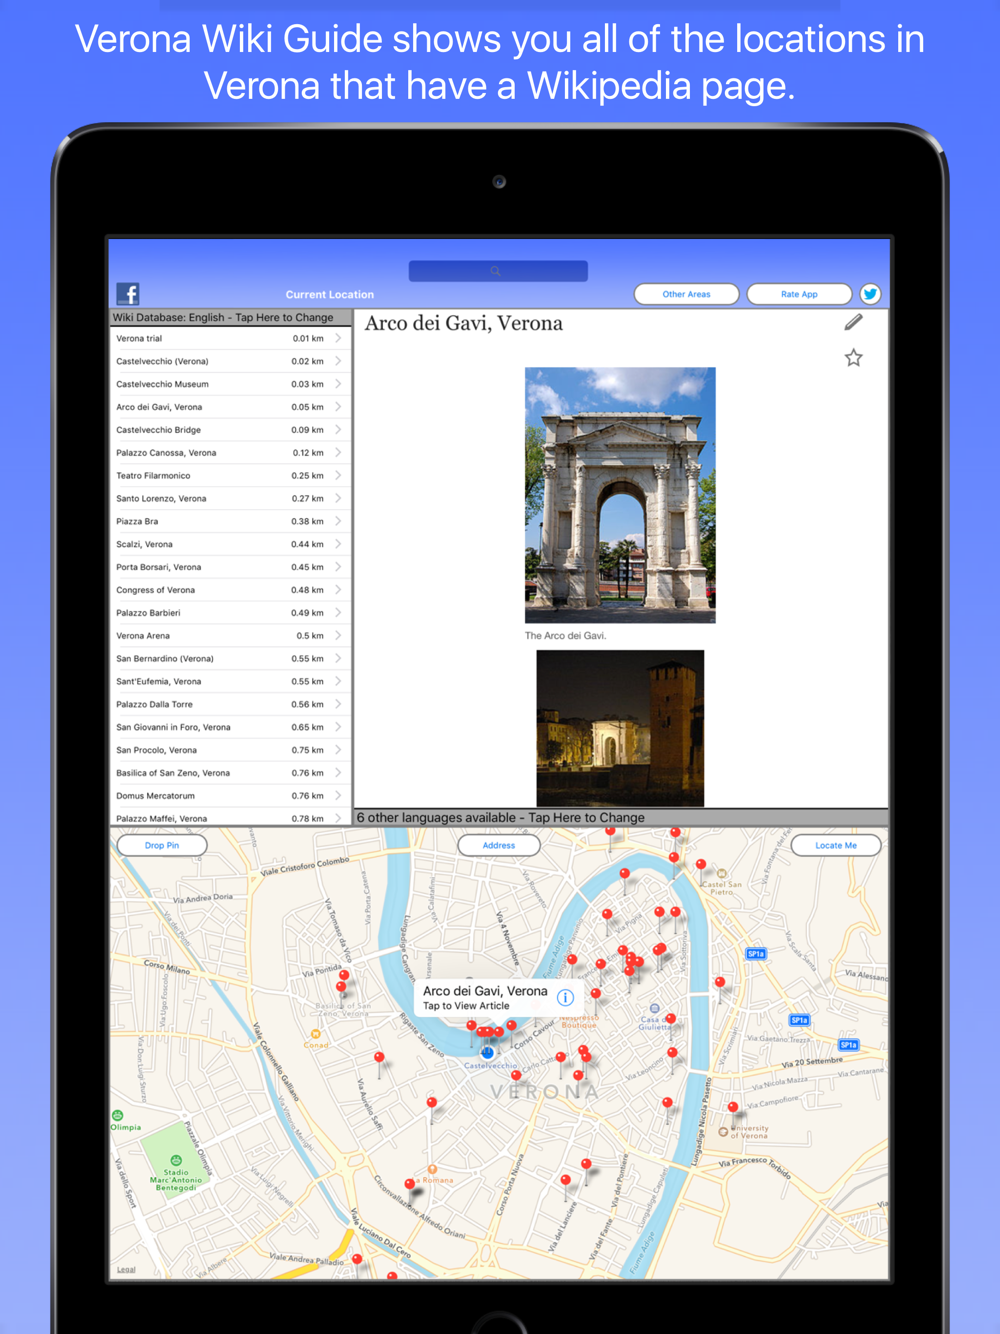The image size is (1000, 1334).
Task: Select Piazza Bra in the list
Action: [230, 521]
